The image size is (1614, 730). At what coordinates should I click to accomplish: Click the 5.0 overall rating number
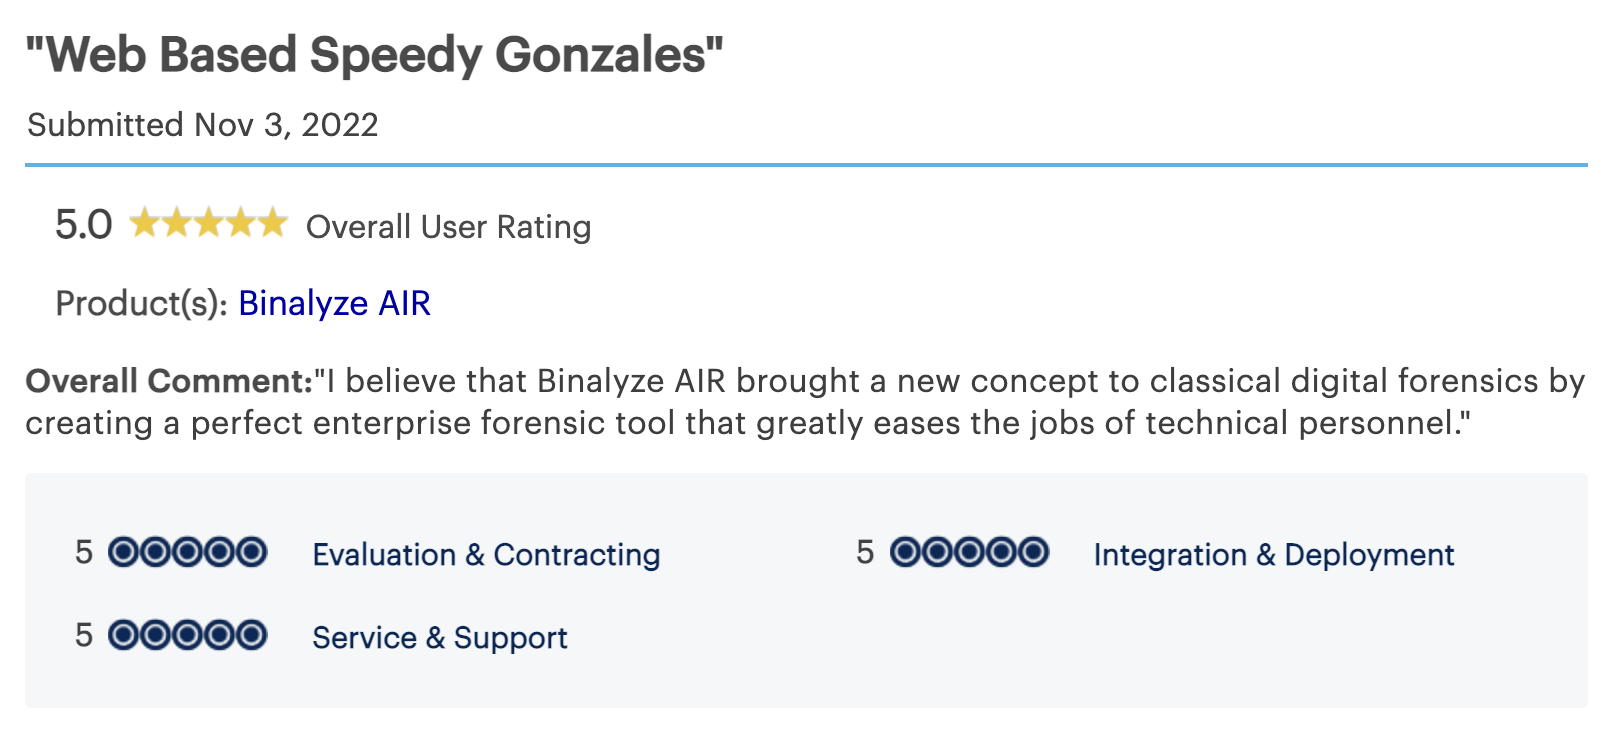[x=83, y=225]
